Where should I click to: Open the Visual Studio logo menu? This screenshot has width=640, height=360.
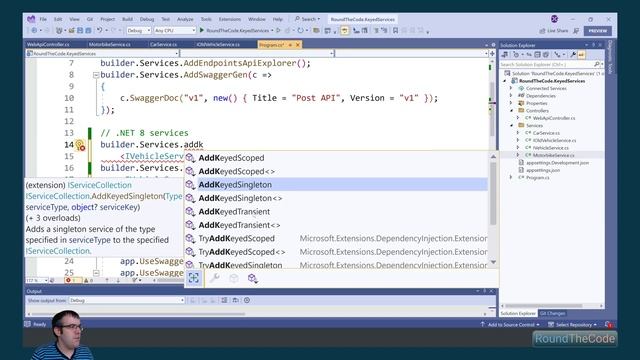pos(31,19)
